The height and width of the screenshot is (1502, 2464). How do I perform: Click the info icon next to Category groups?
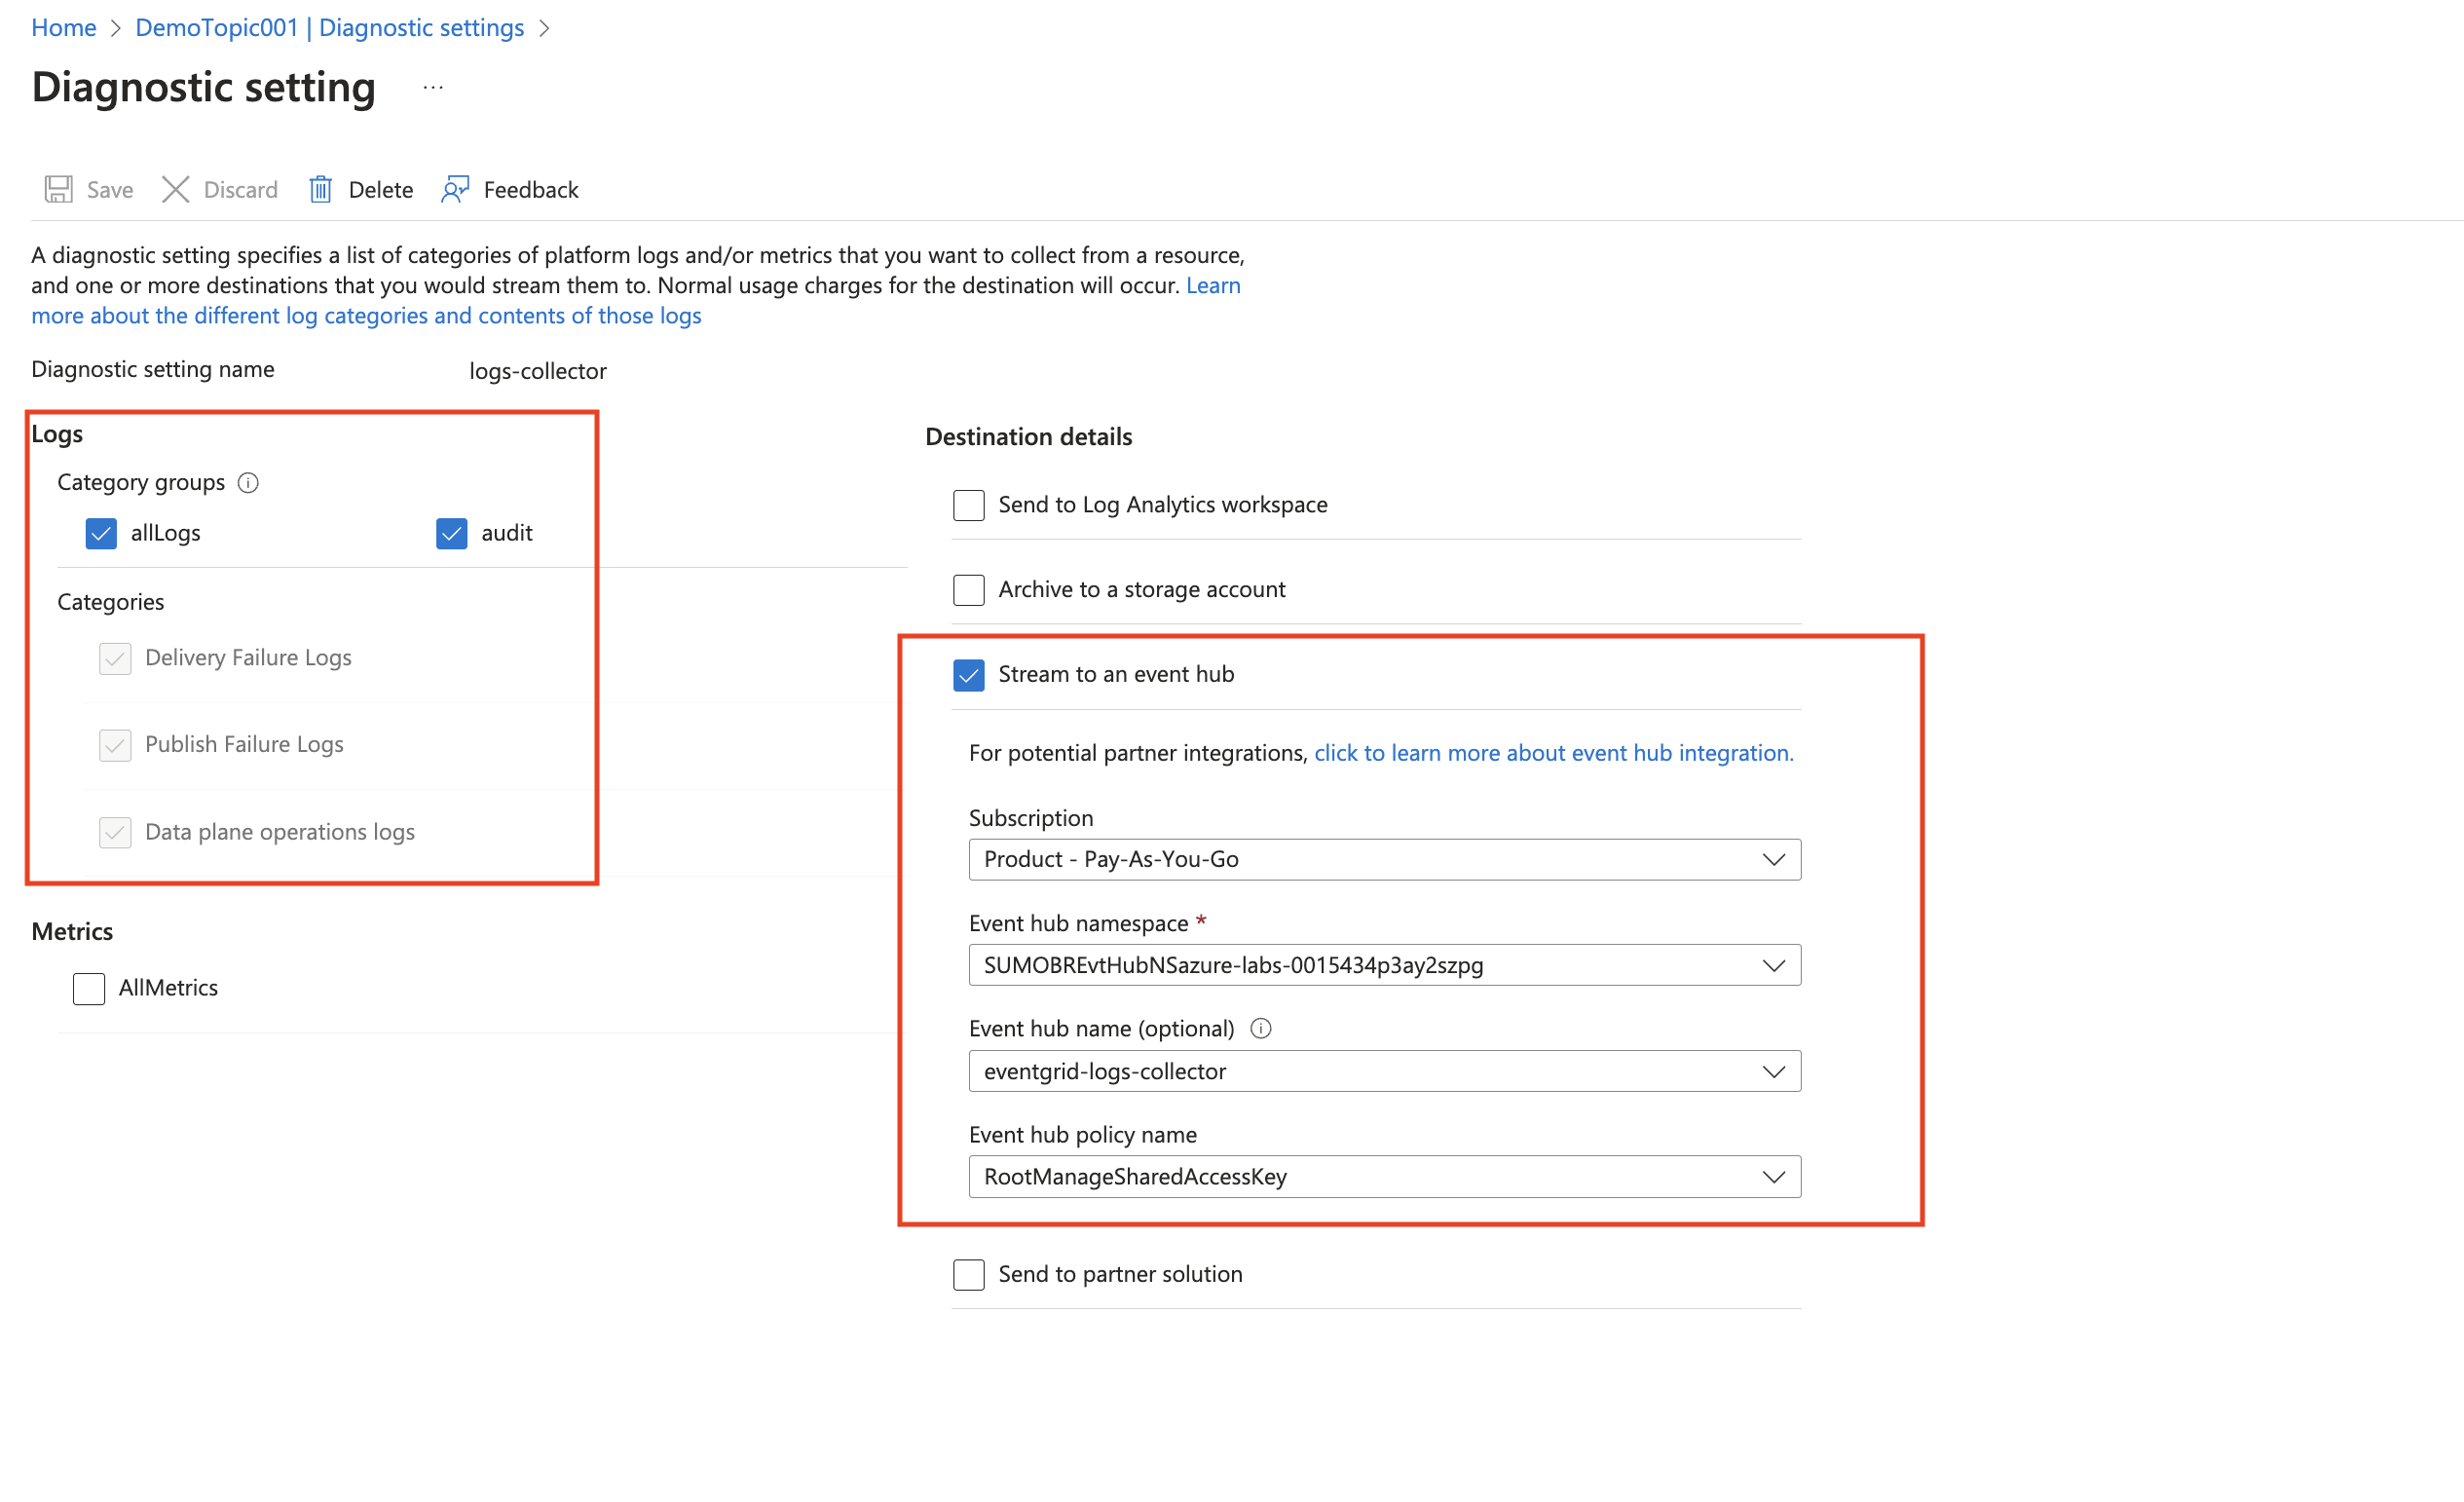248,483
